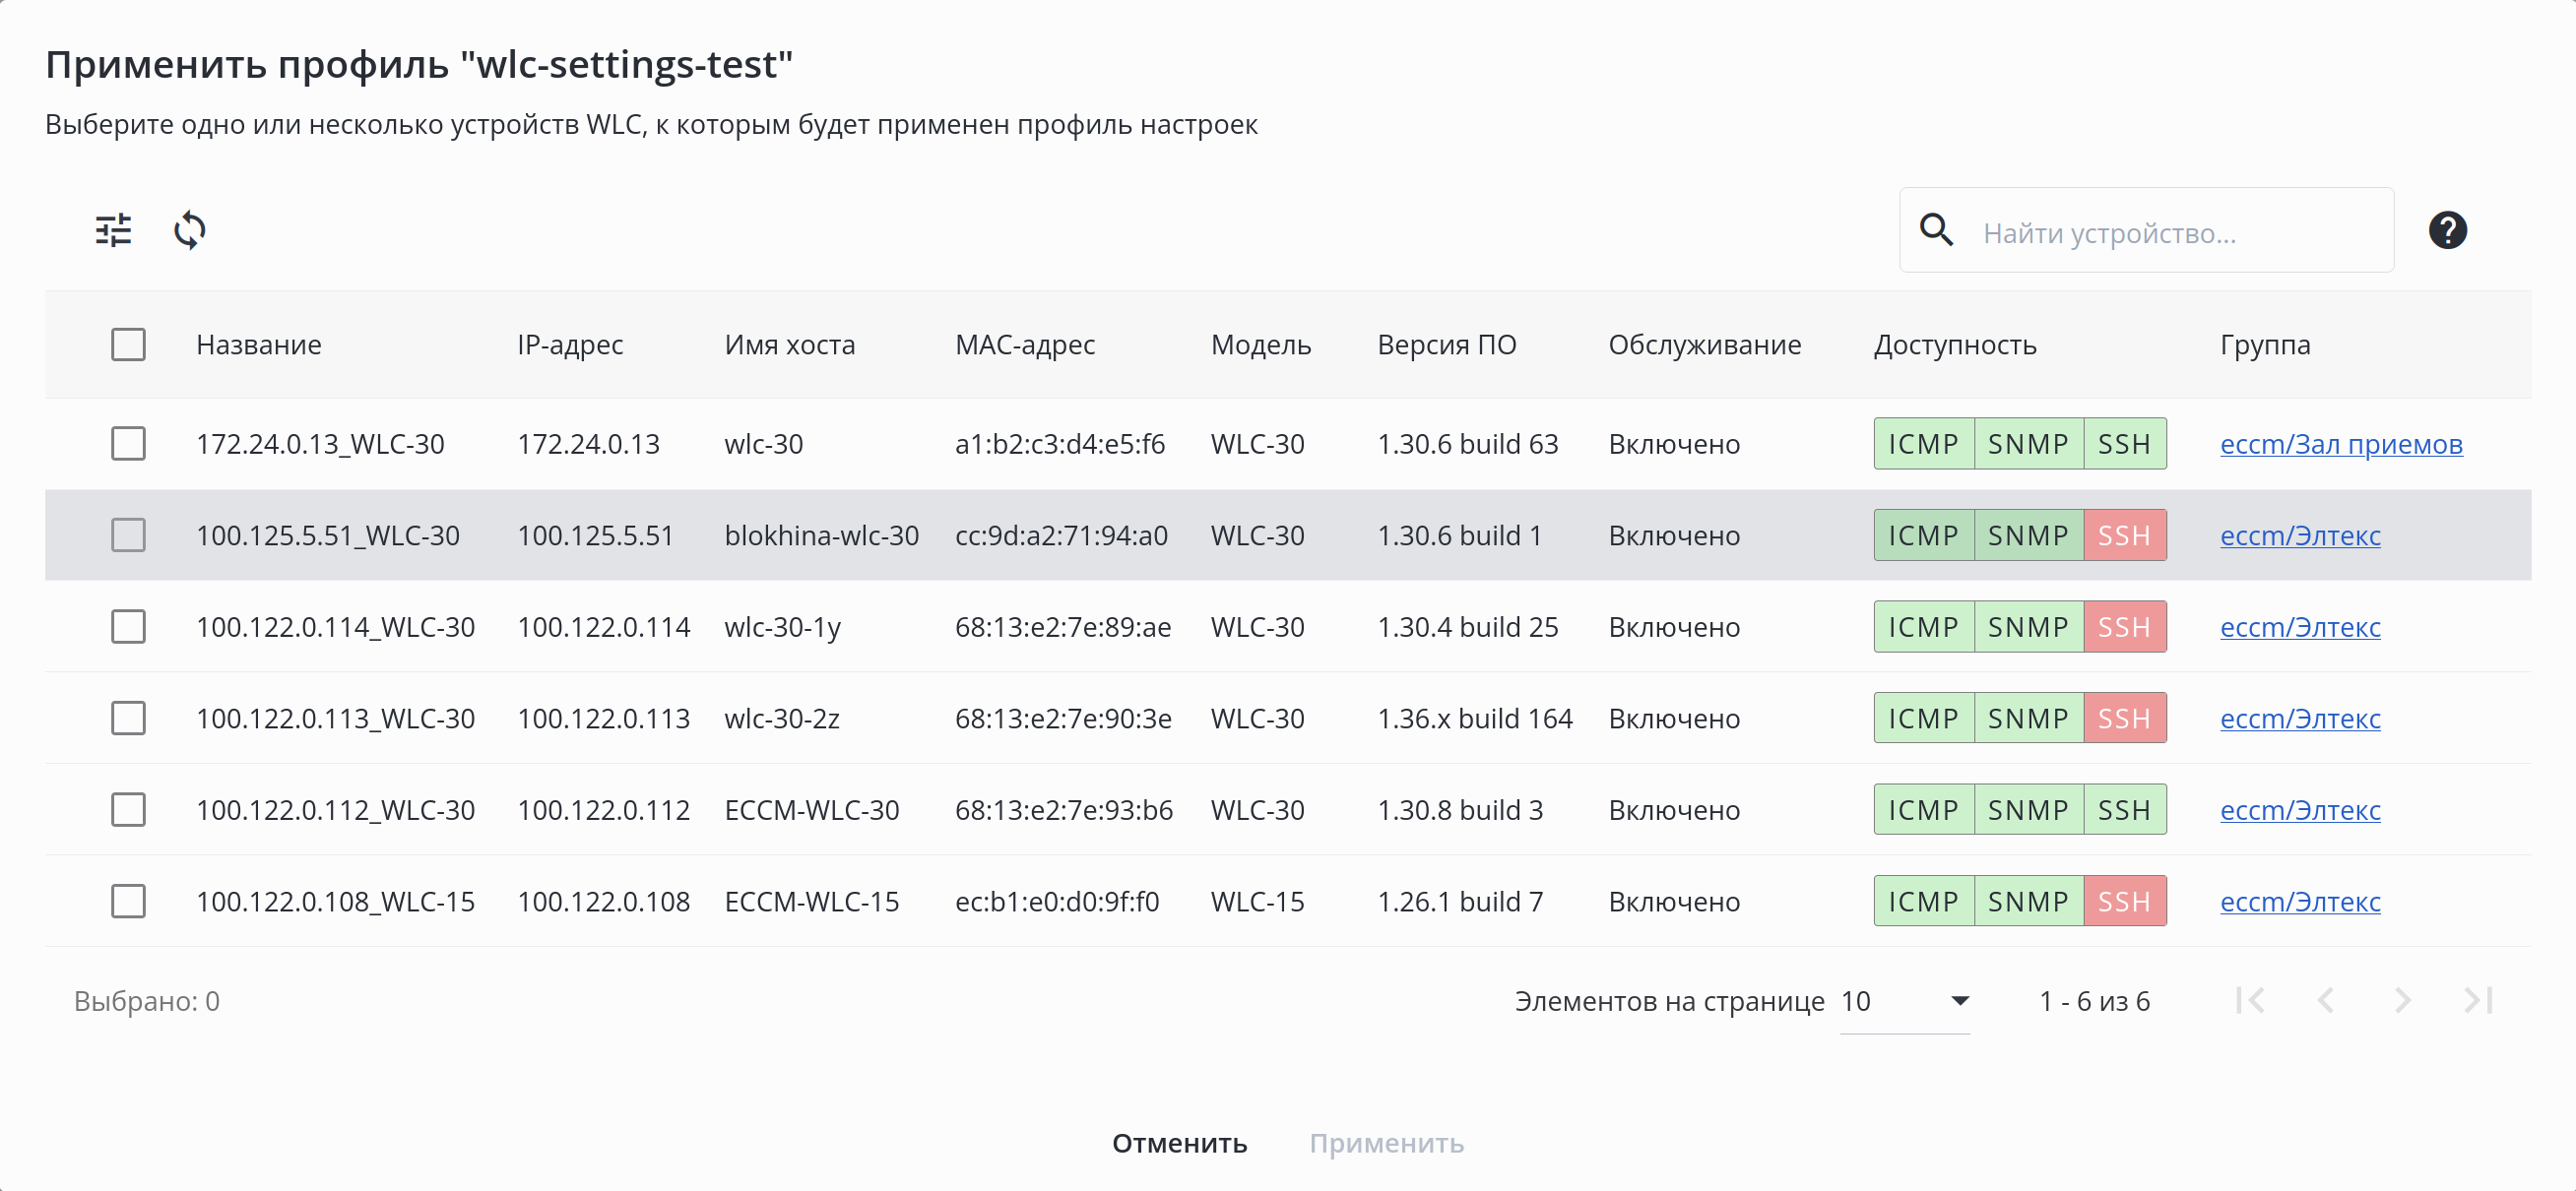Go to the previous page arrow
This screenshot has width=2576, height=1191.
[x=2326, y=1000]
